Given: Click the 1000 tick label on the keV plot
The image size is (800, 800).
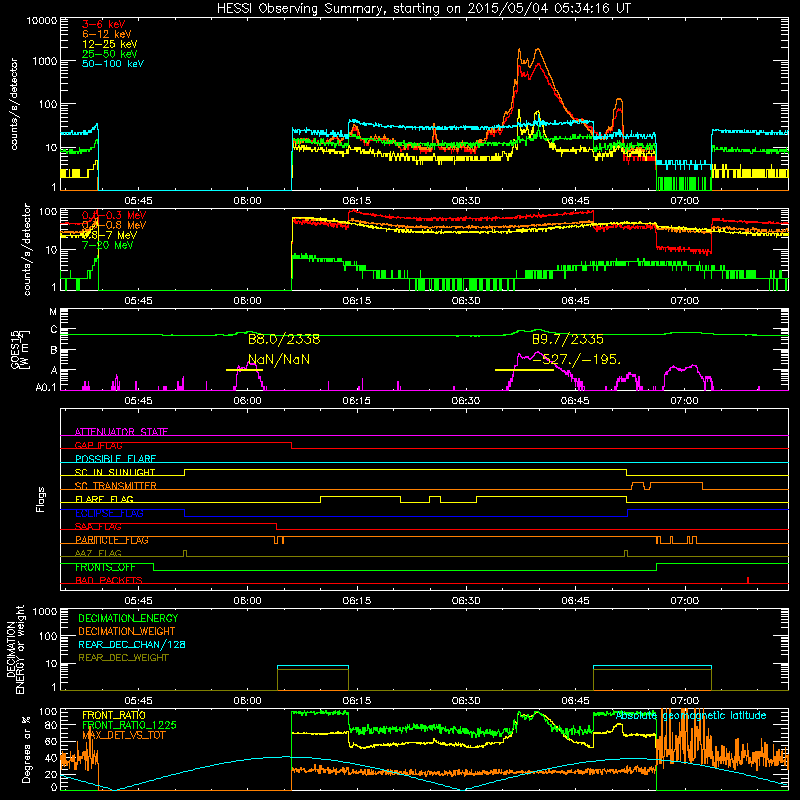Looking at the screenshot, I should click(x=44, y=61).
